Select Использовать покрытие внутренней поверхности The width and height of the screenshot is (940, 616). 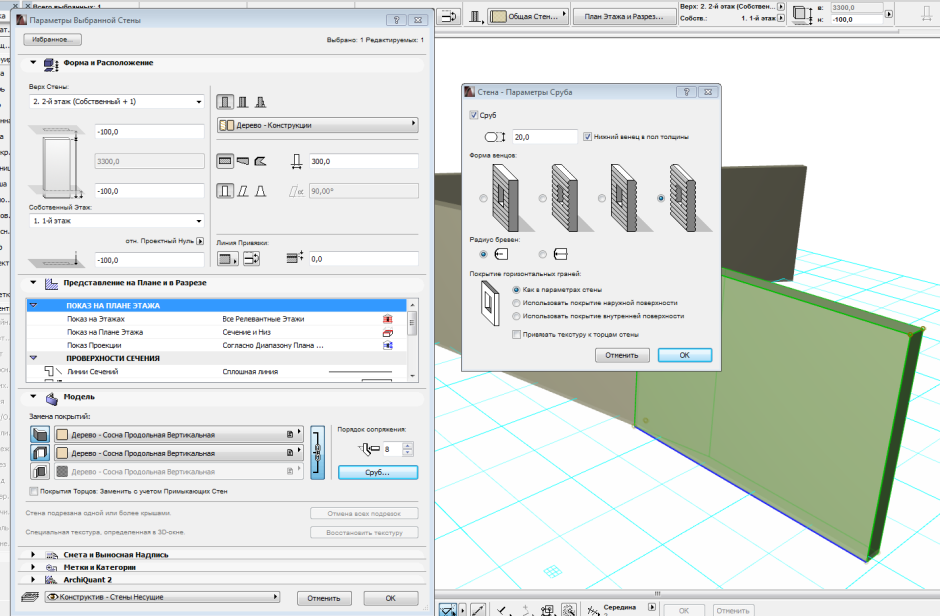point(516,316)
